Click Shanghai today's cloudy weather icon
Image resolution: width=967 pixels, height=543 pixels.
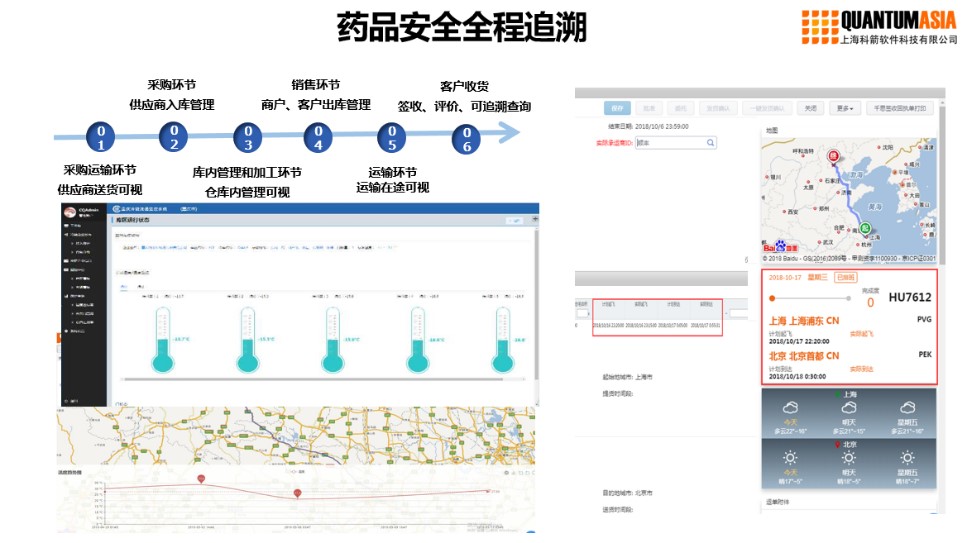790,408
